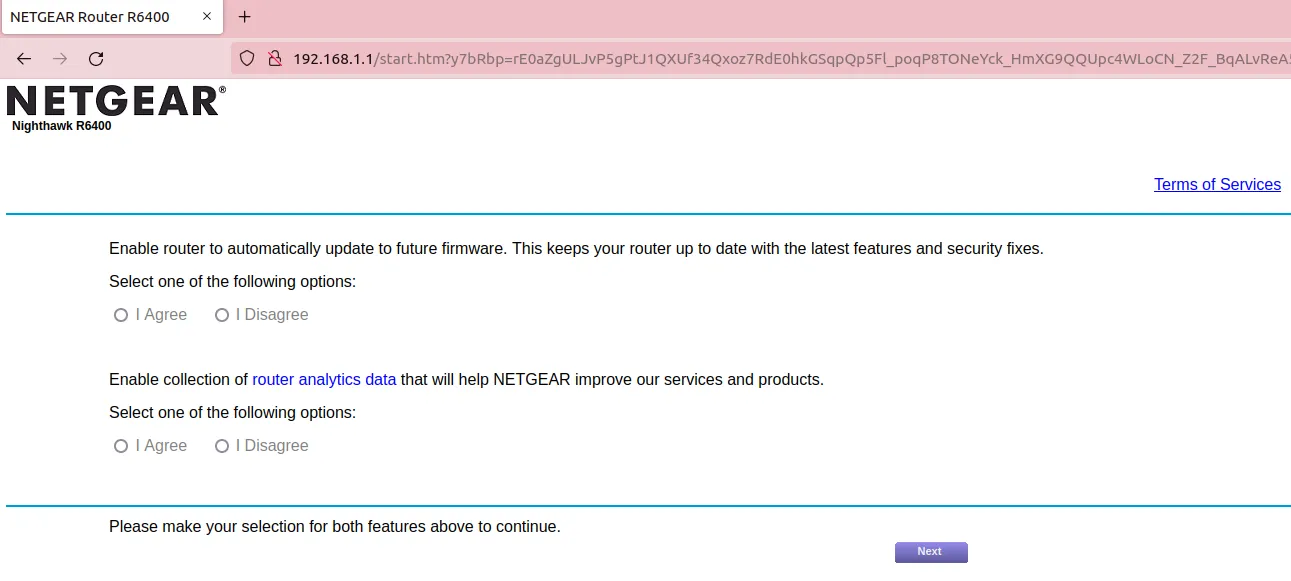The height and width of the screenshot is (581, 1291).
Task: Click the Next button
Action: tap(931, 552)
